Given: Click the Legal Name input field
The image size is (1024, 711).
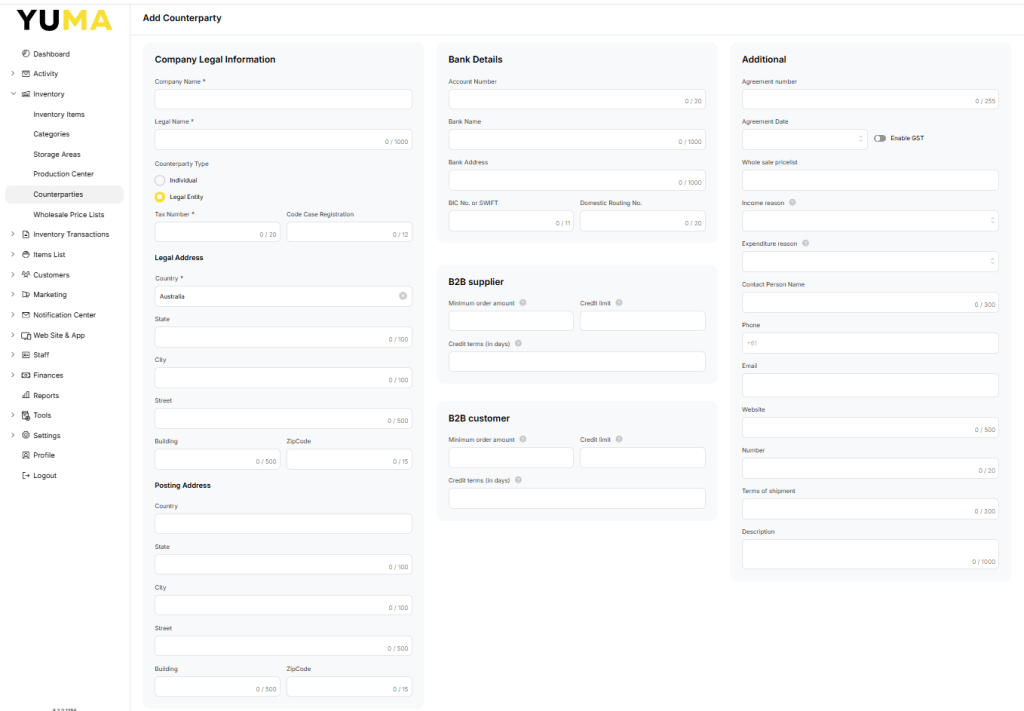Looking at the screenshot, I should (x=283, y=139).
